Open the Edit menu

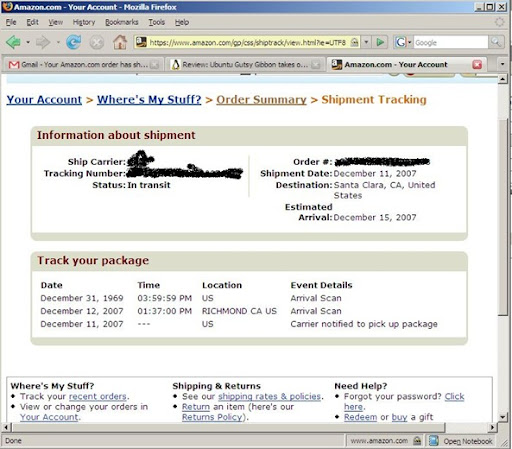(x=32, y=22)
